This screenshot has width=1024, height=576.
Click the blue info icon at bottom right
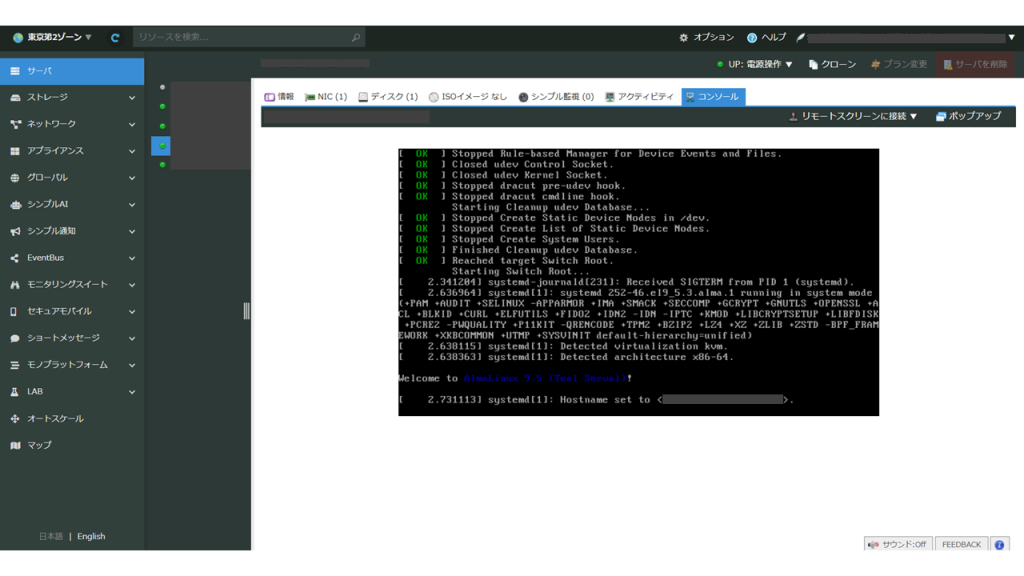click(999, 544)
